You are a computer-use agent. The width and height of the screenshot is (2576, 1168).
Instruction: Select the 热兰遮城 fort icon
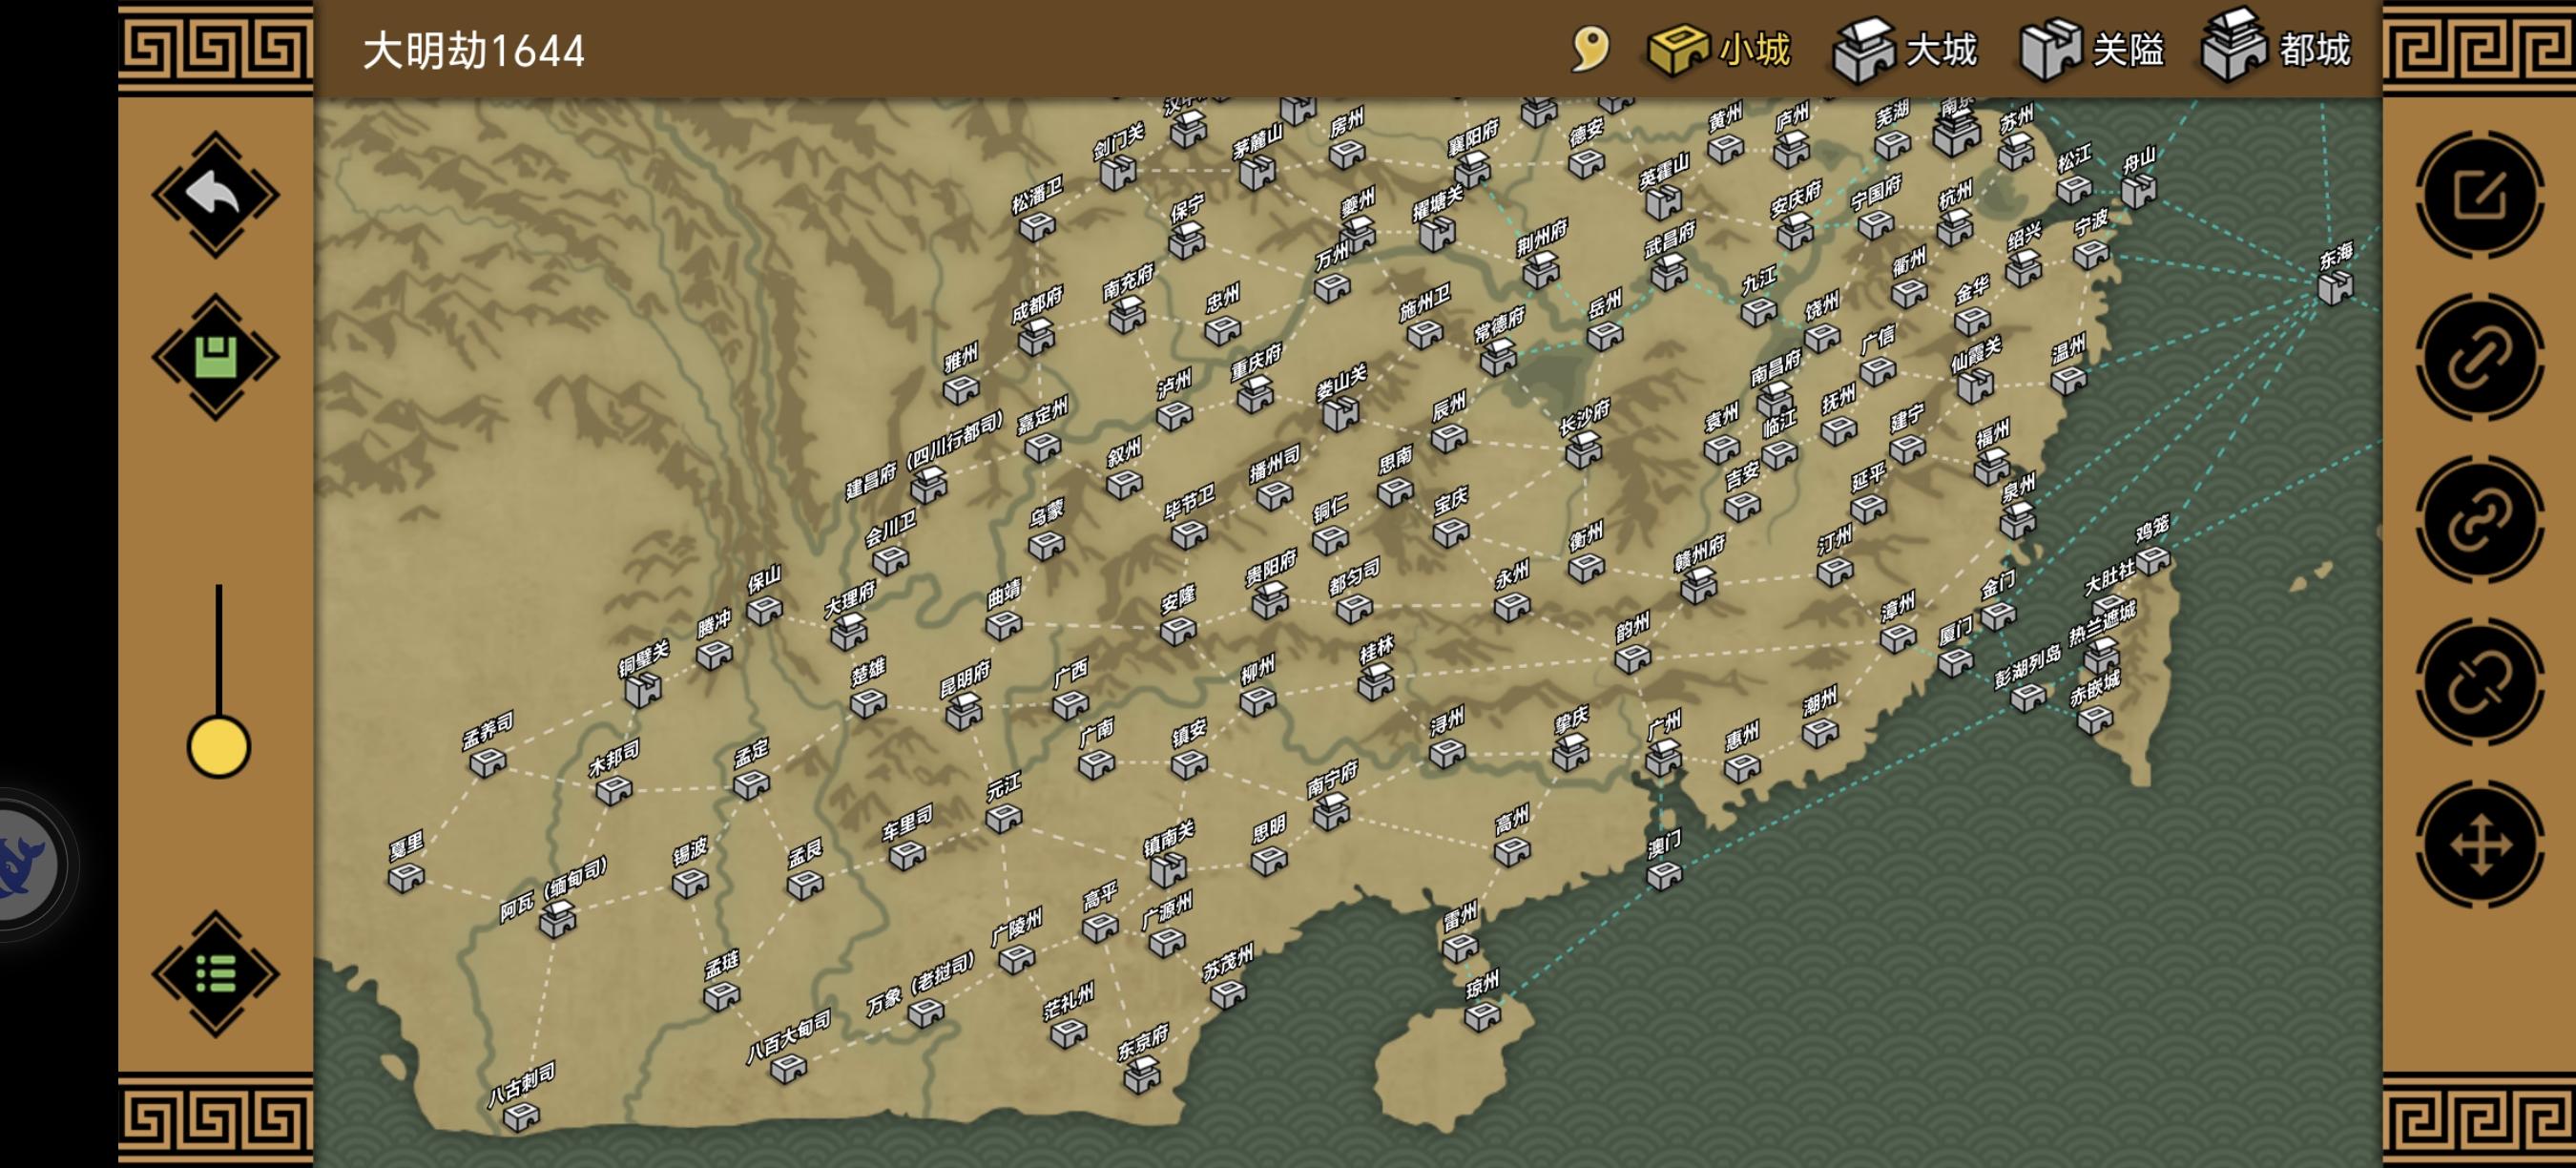coord(2101,655)
